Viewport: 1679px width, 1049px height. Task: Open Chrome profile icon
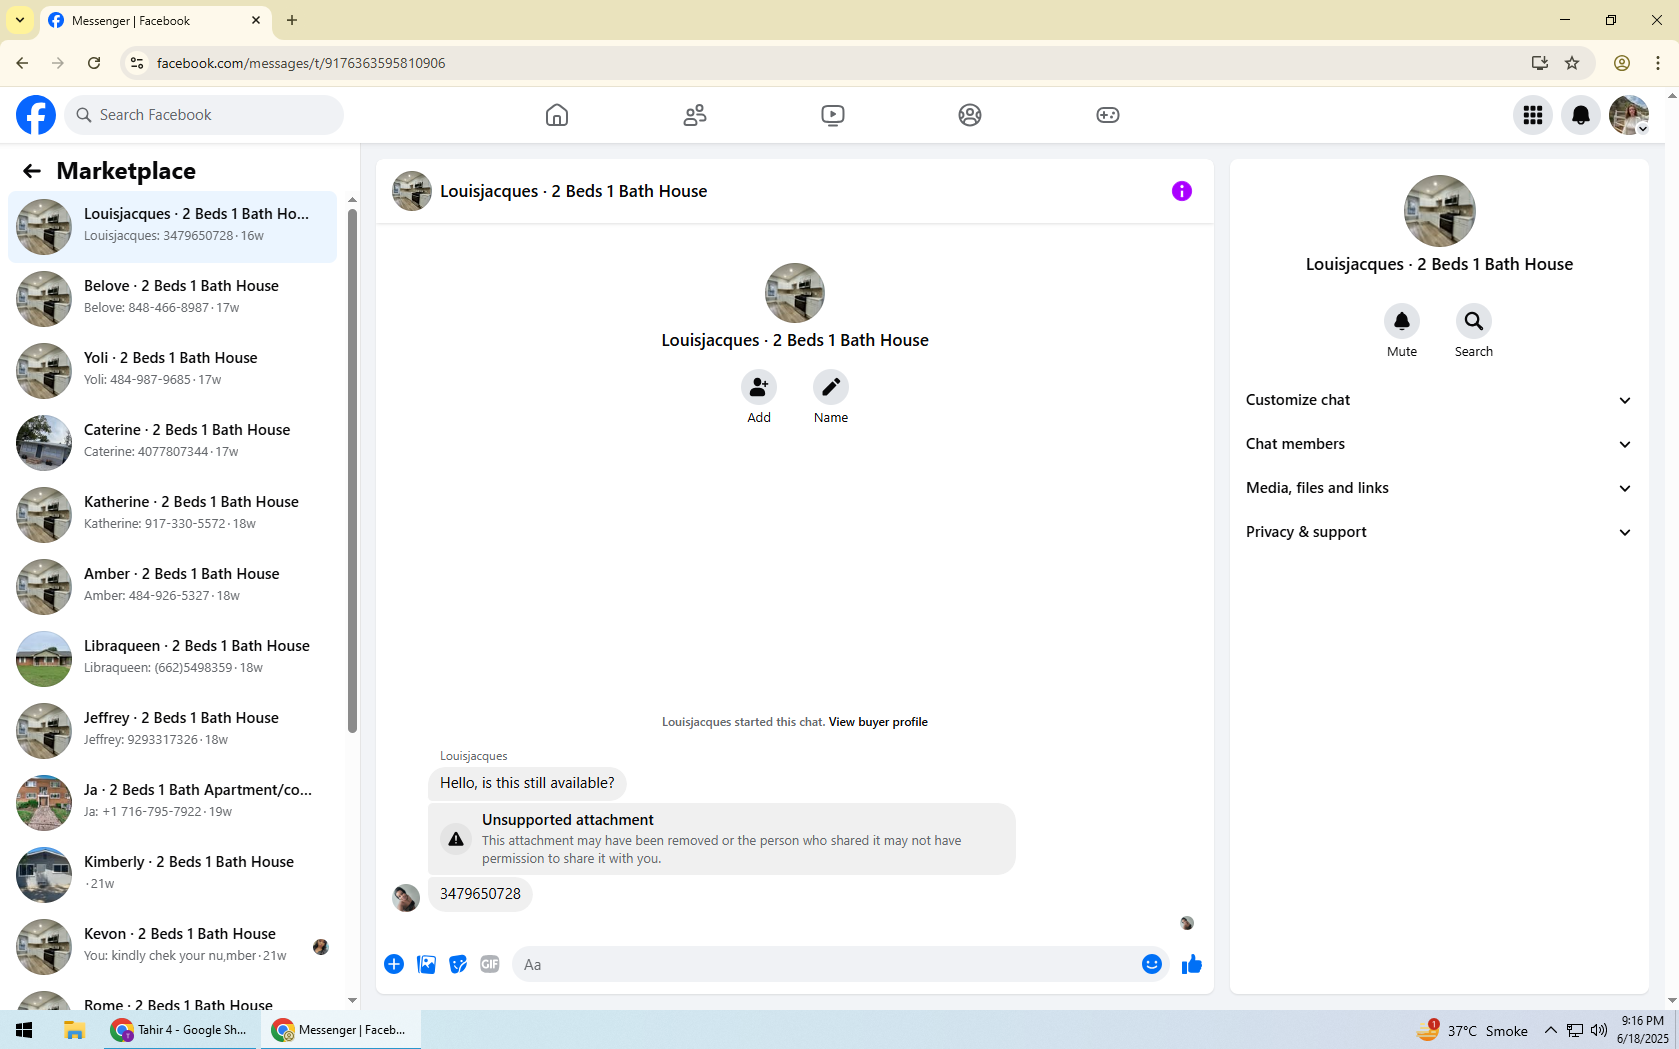1622,63
